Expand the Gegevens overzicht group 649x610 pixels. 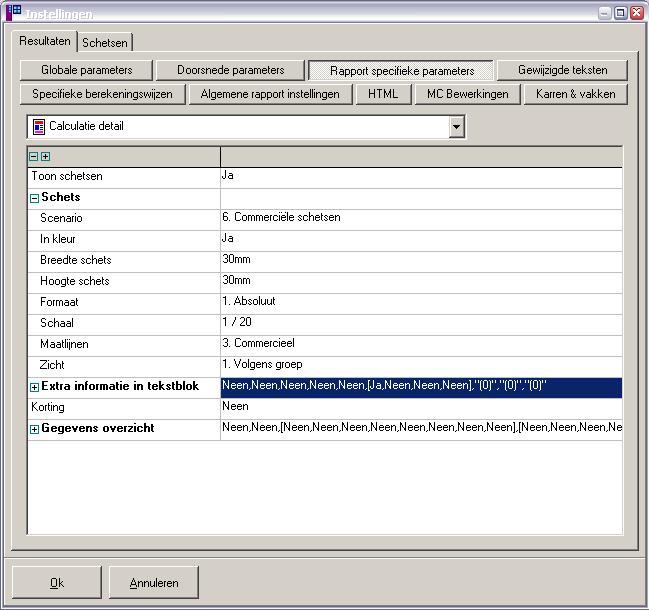34,429
